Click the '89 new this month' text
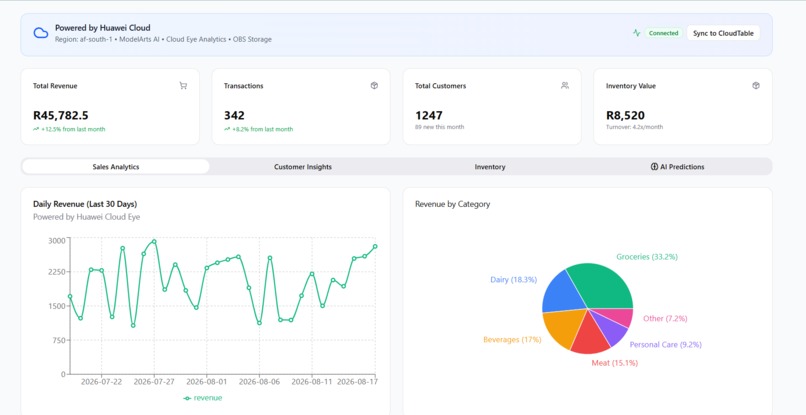 439,127
